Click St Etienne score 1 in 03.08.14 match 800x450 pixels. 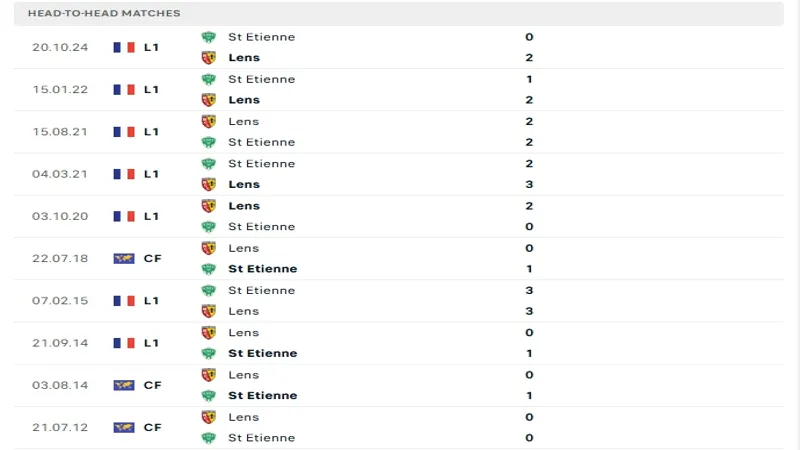tap(529, 396)
